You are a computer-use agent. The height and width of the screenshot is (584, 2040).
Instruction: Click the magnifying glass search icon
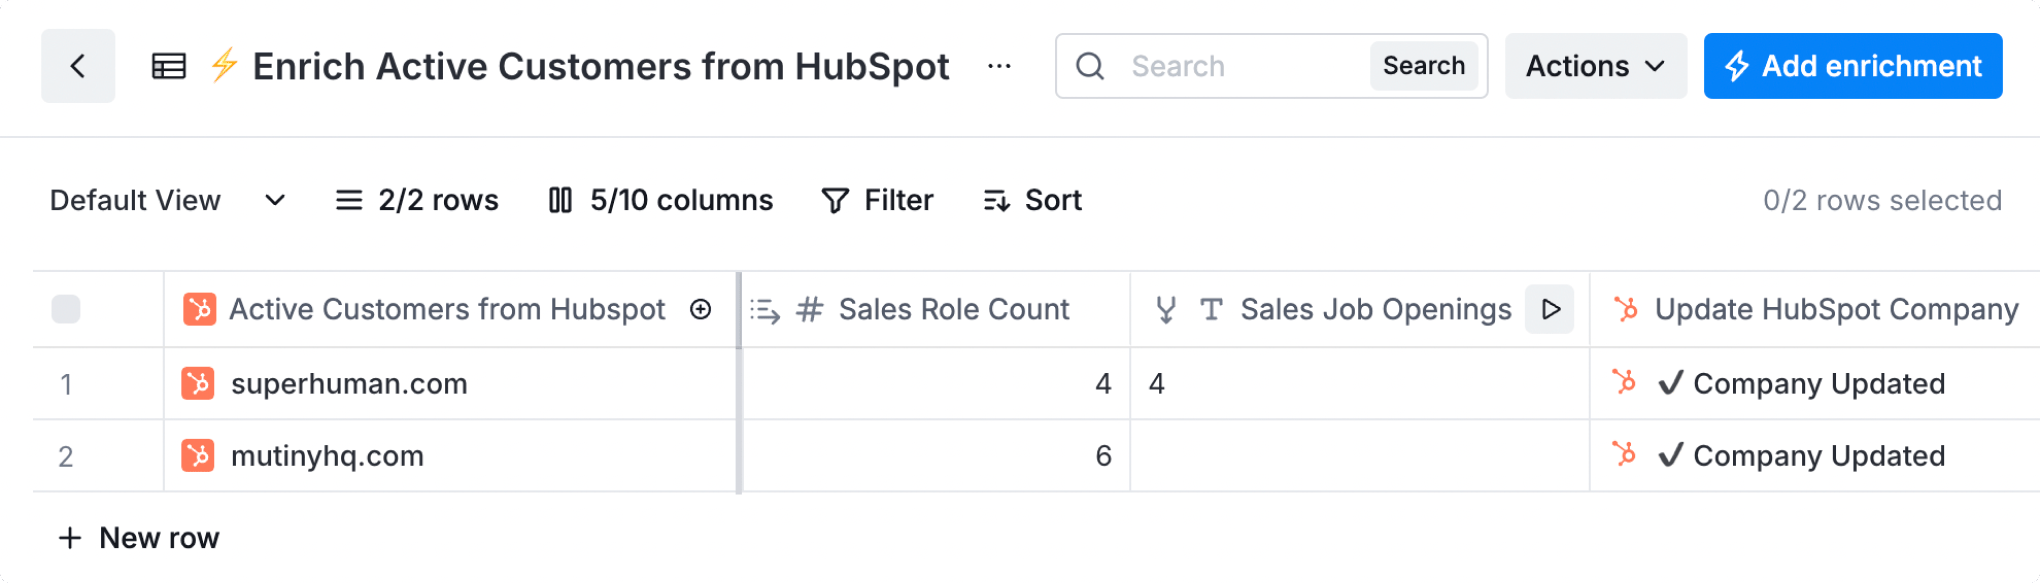(x=1090, y=67)
